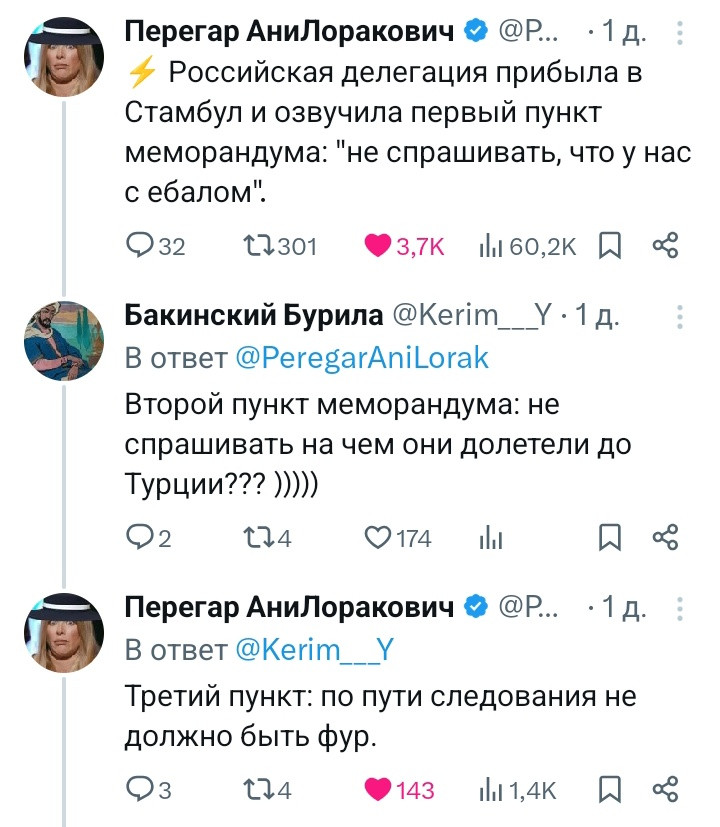Reply to Бакинский Бурила's comment
The height and width of the screenshot is (827, 720).
[x=141, y=539]
